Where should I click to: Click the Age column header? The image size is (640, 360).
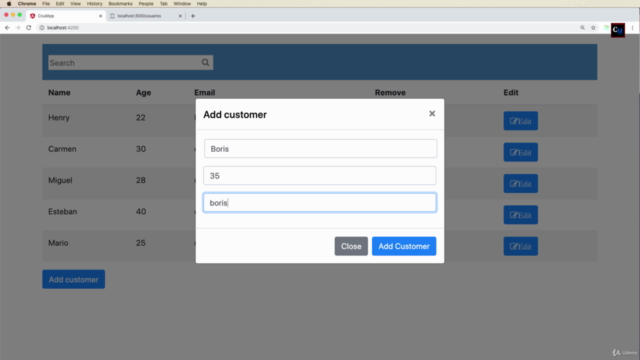pyautogui.click(x=143, y=93)
